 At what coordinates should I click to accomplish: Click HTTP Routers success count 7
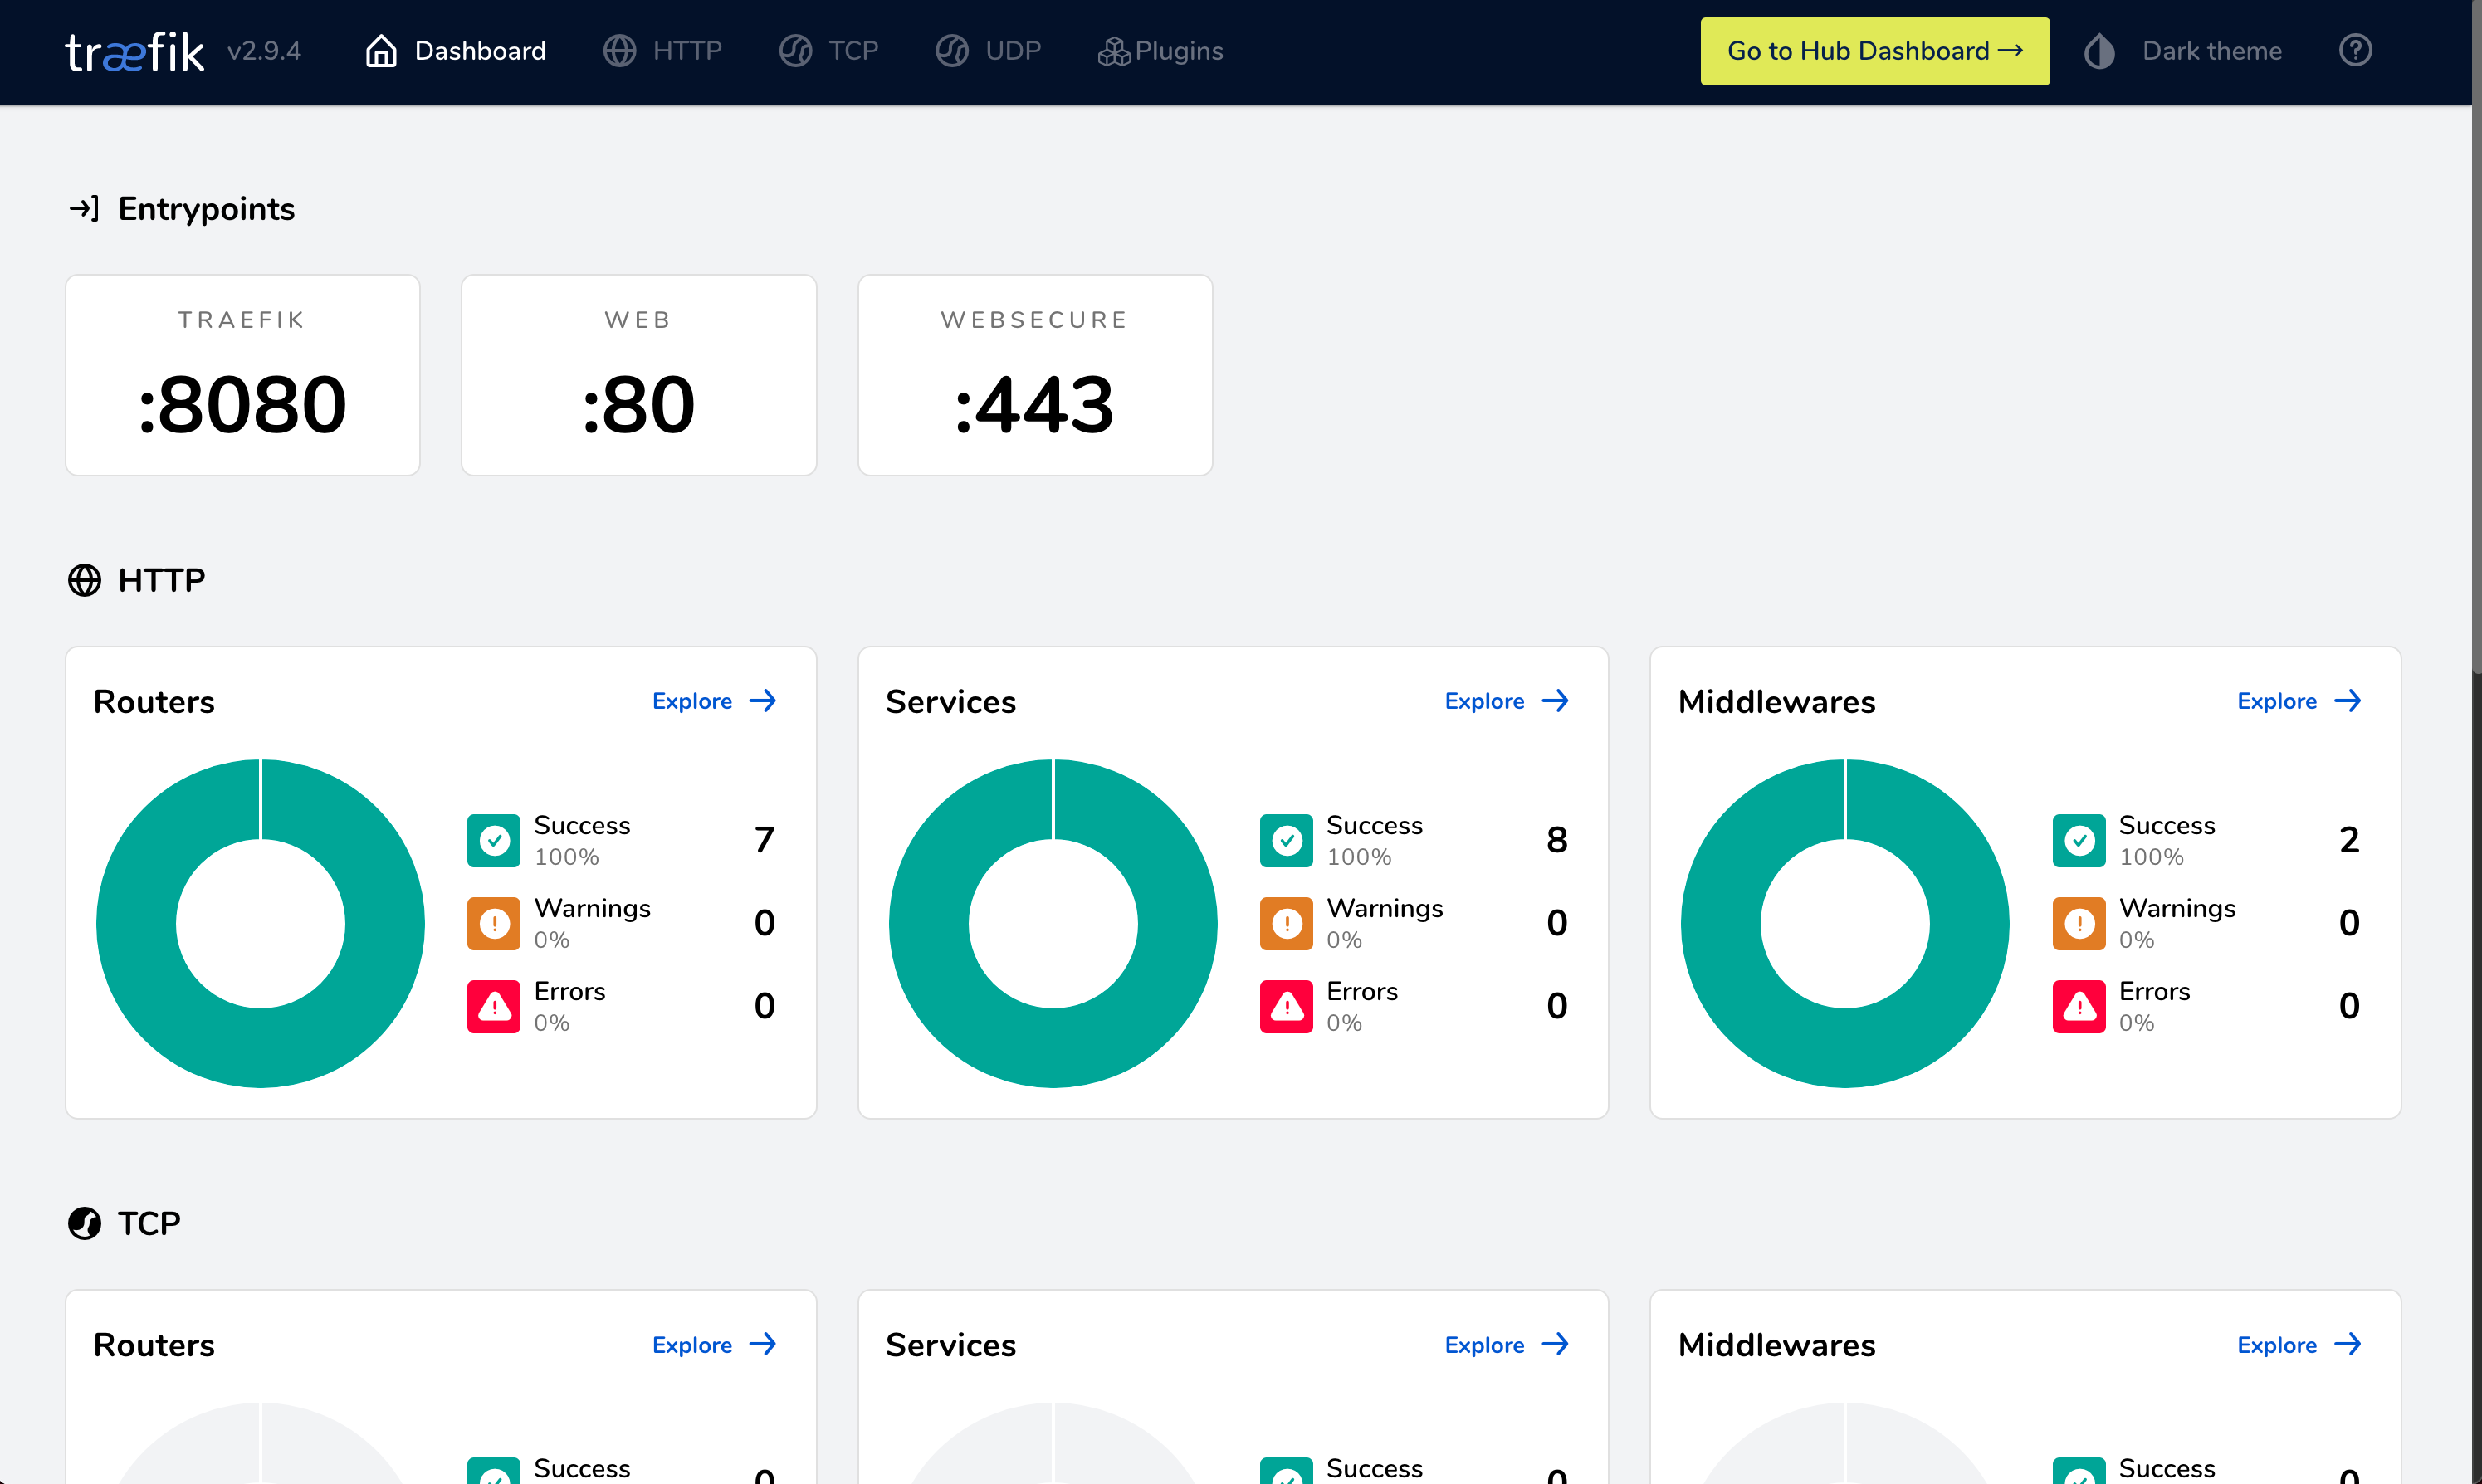click(765, 840)
